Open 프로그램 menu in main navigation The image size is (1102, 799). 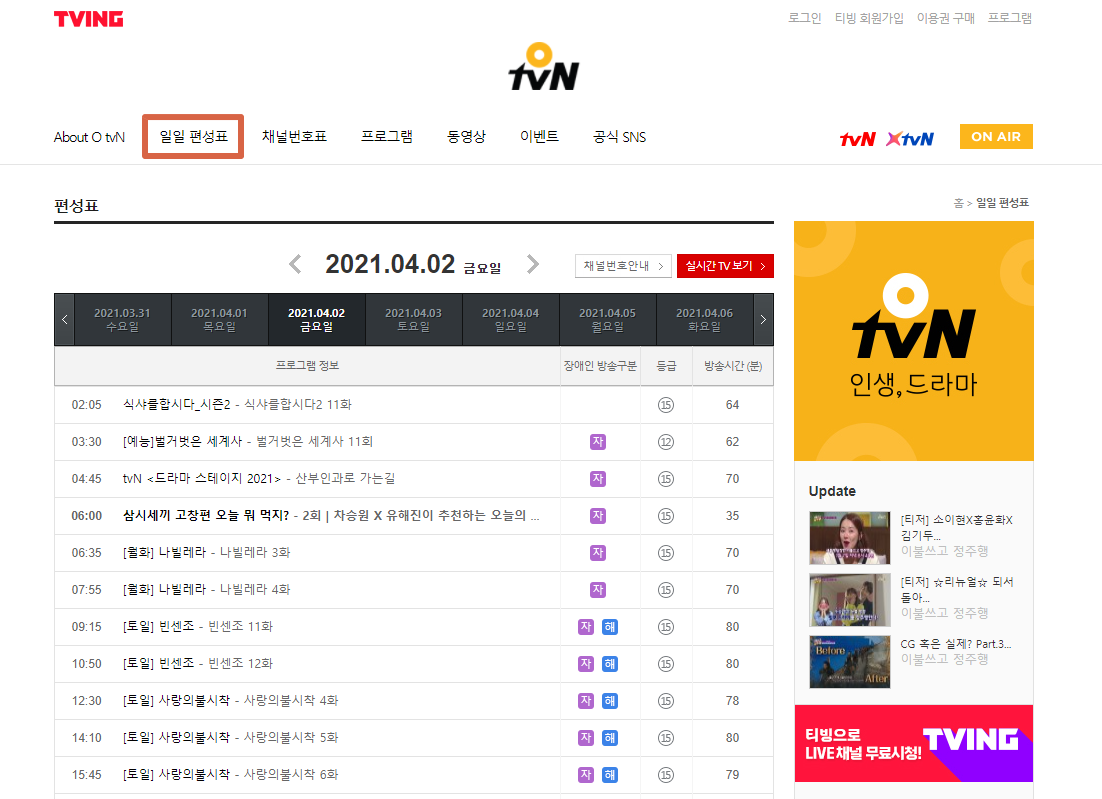tap(387, 136)
